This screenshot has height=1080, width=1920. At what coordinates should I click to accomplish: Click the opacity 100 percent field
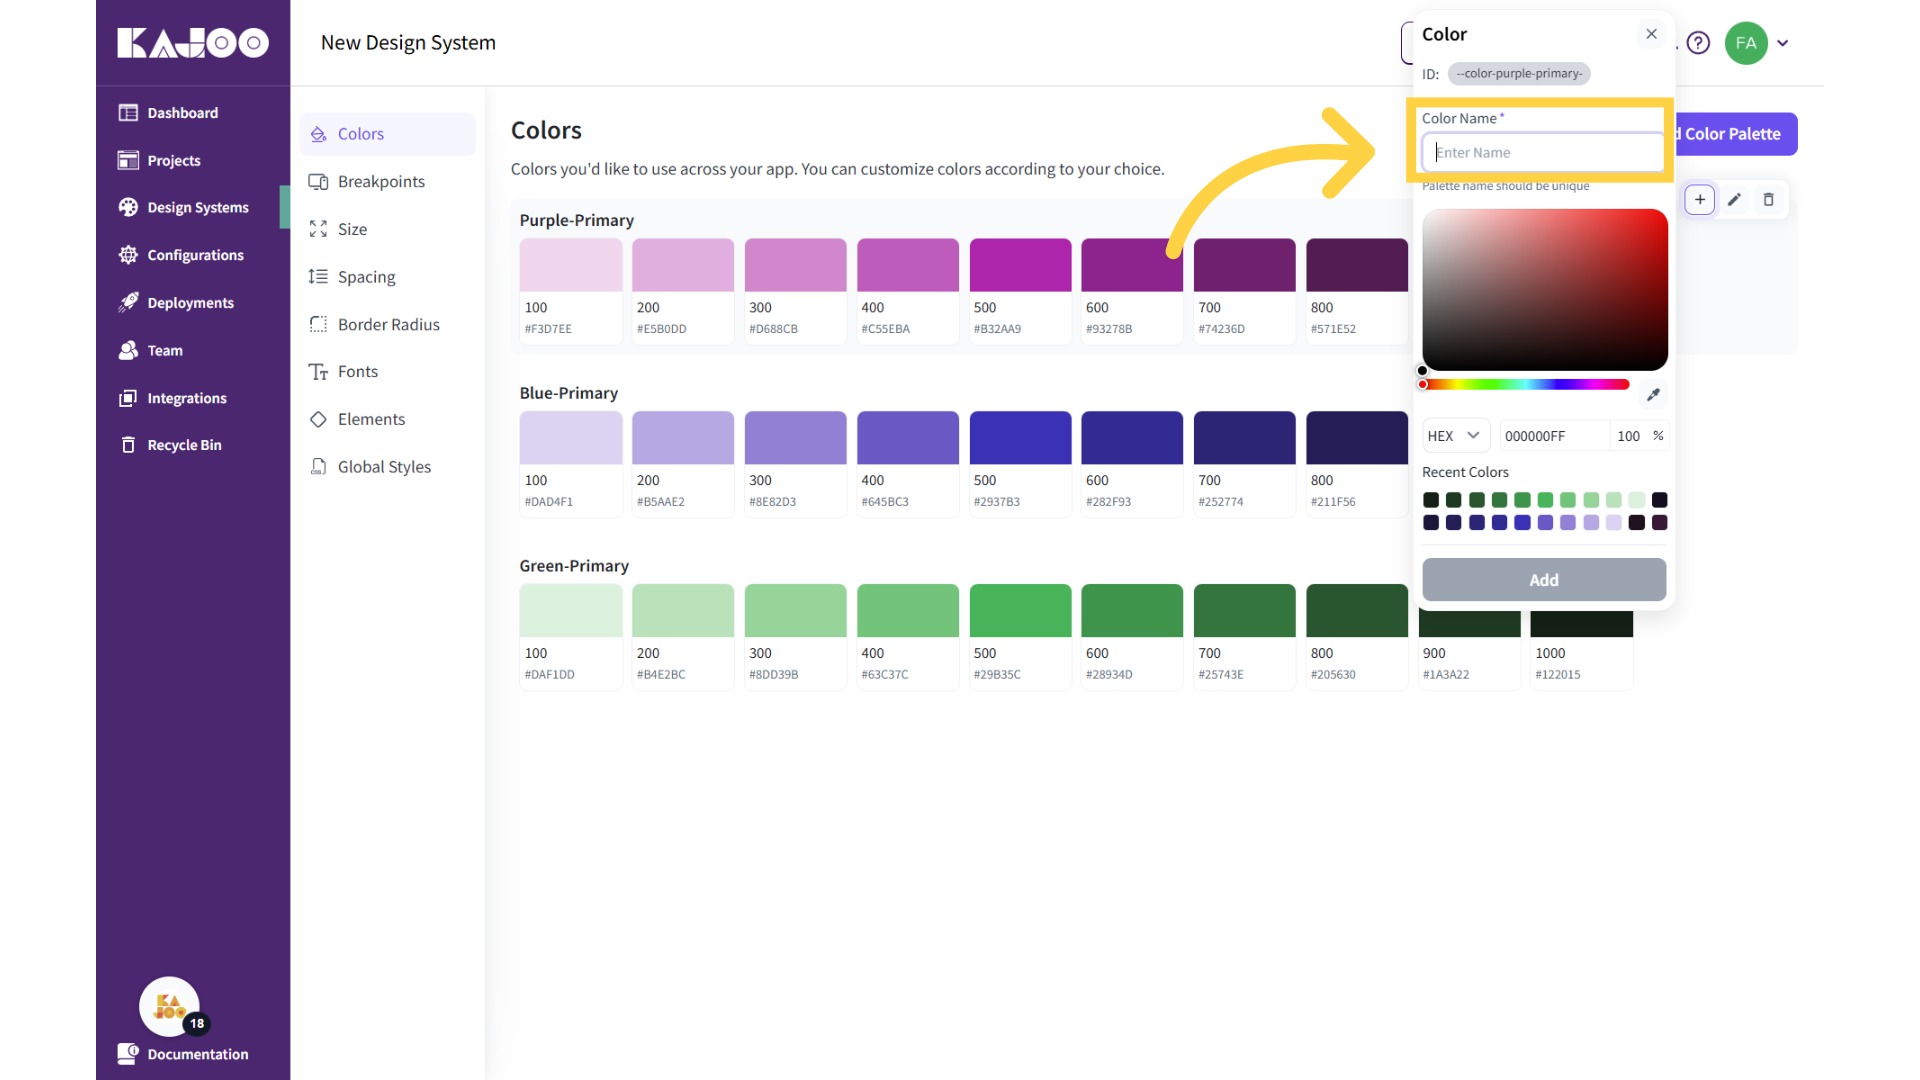[1629, 436]
